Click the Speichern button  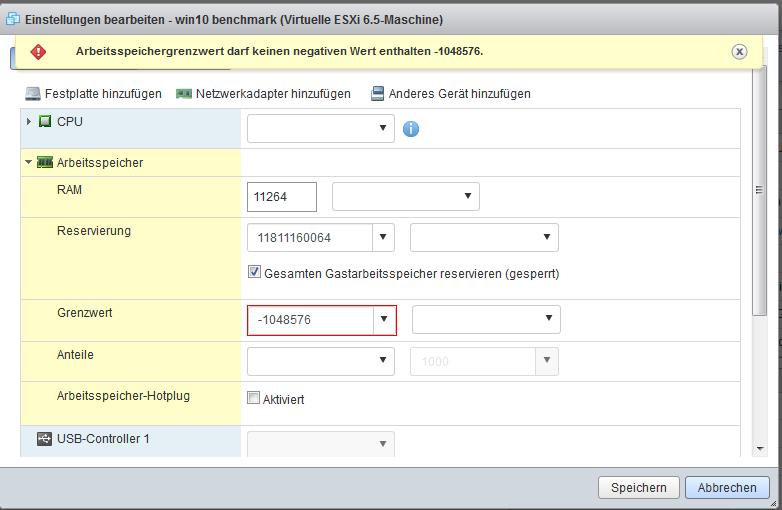point(638,488)
